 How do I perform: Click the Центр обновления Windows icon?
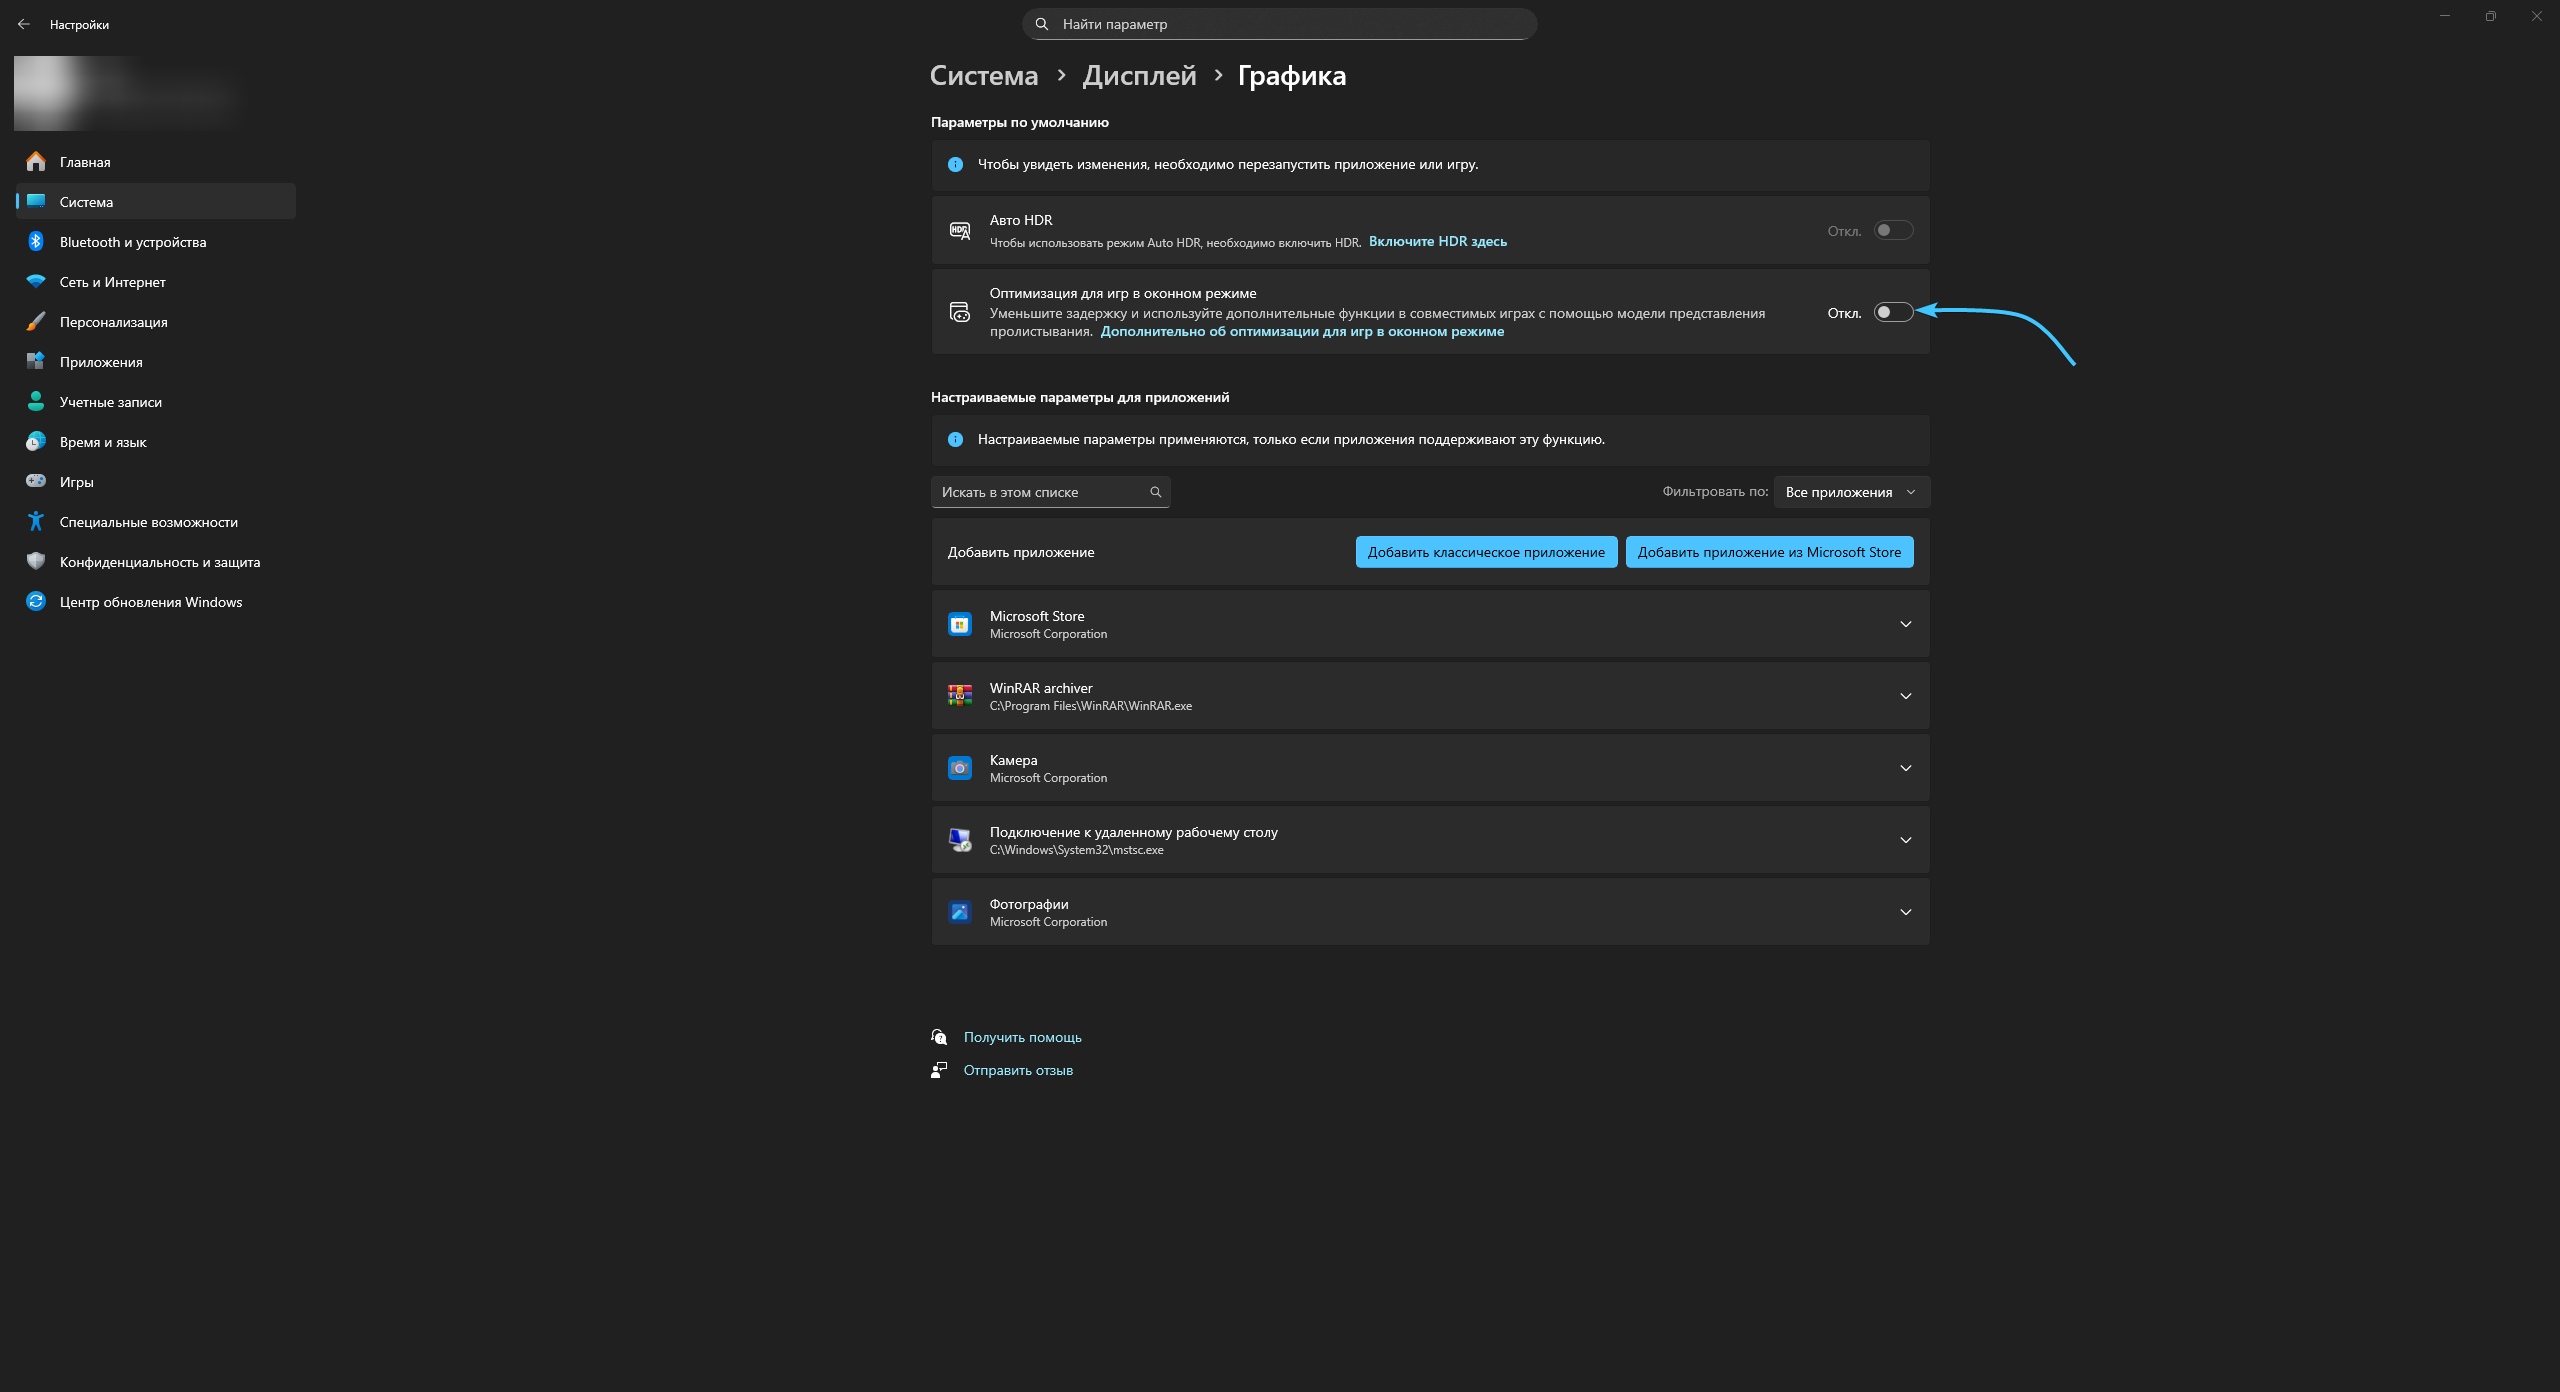pyautogui.click(x=36, y=602)
